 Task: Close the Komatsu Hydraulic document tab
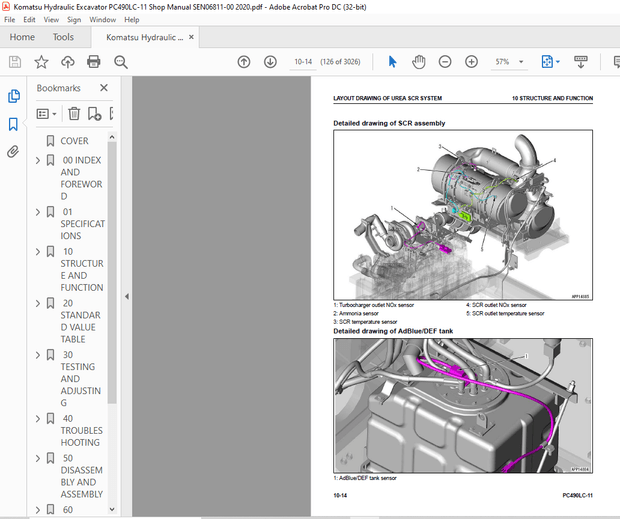pos(191,37)
